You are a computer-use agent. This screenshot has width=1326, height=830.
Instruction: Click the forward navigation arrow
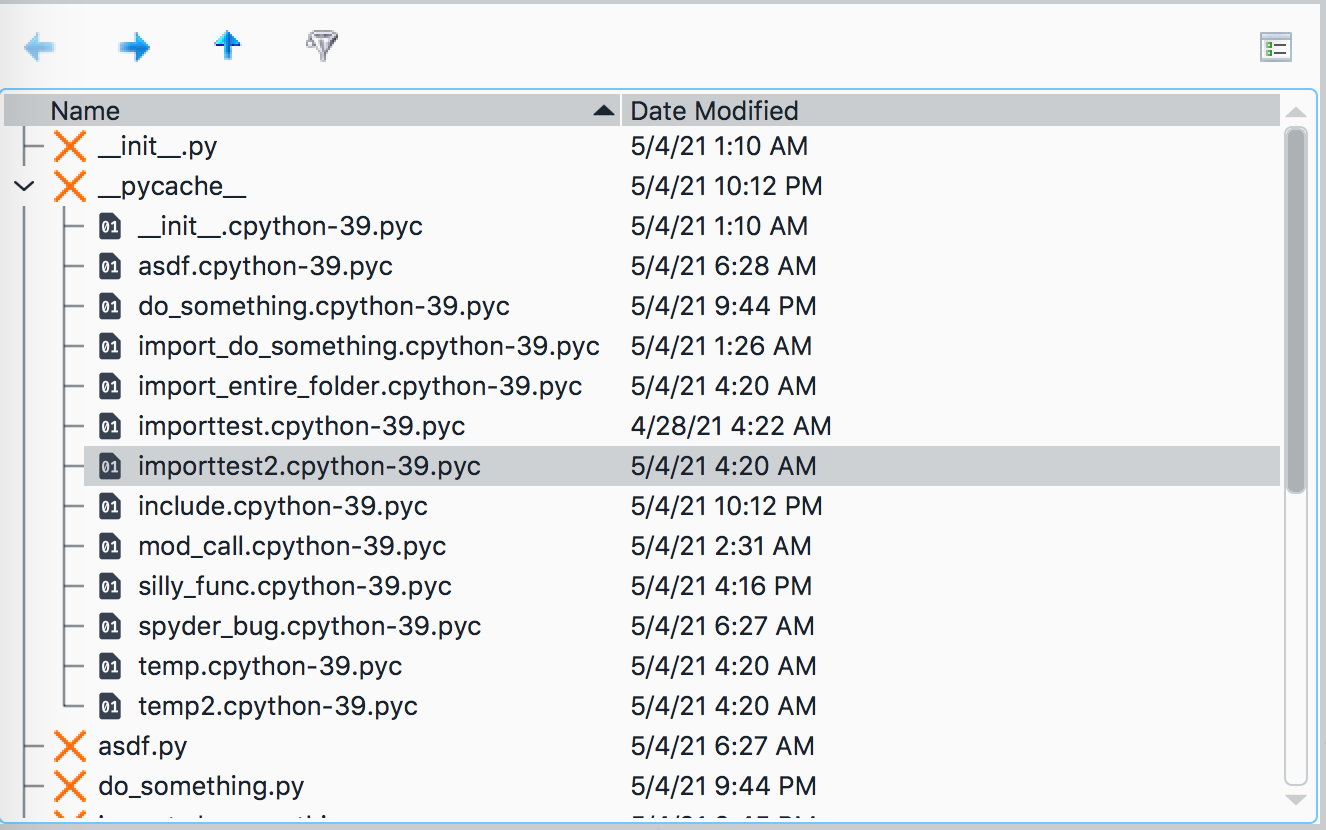tap(134, 46)
